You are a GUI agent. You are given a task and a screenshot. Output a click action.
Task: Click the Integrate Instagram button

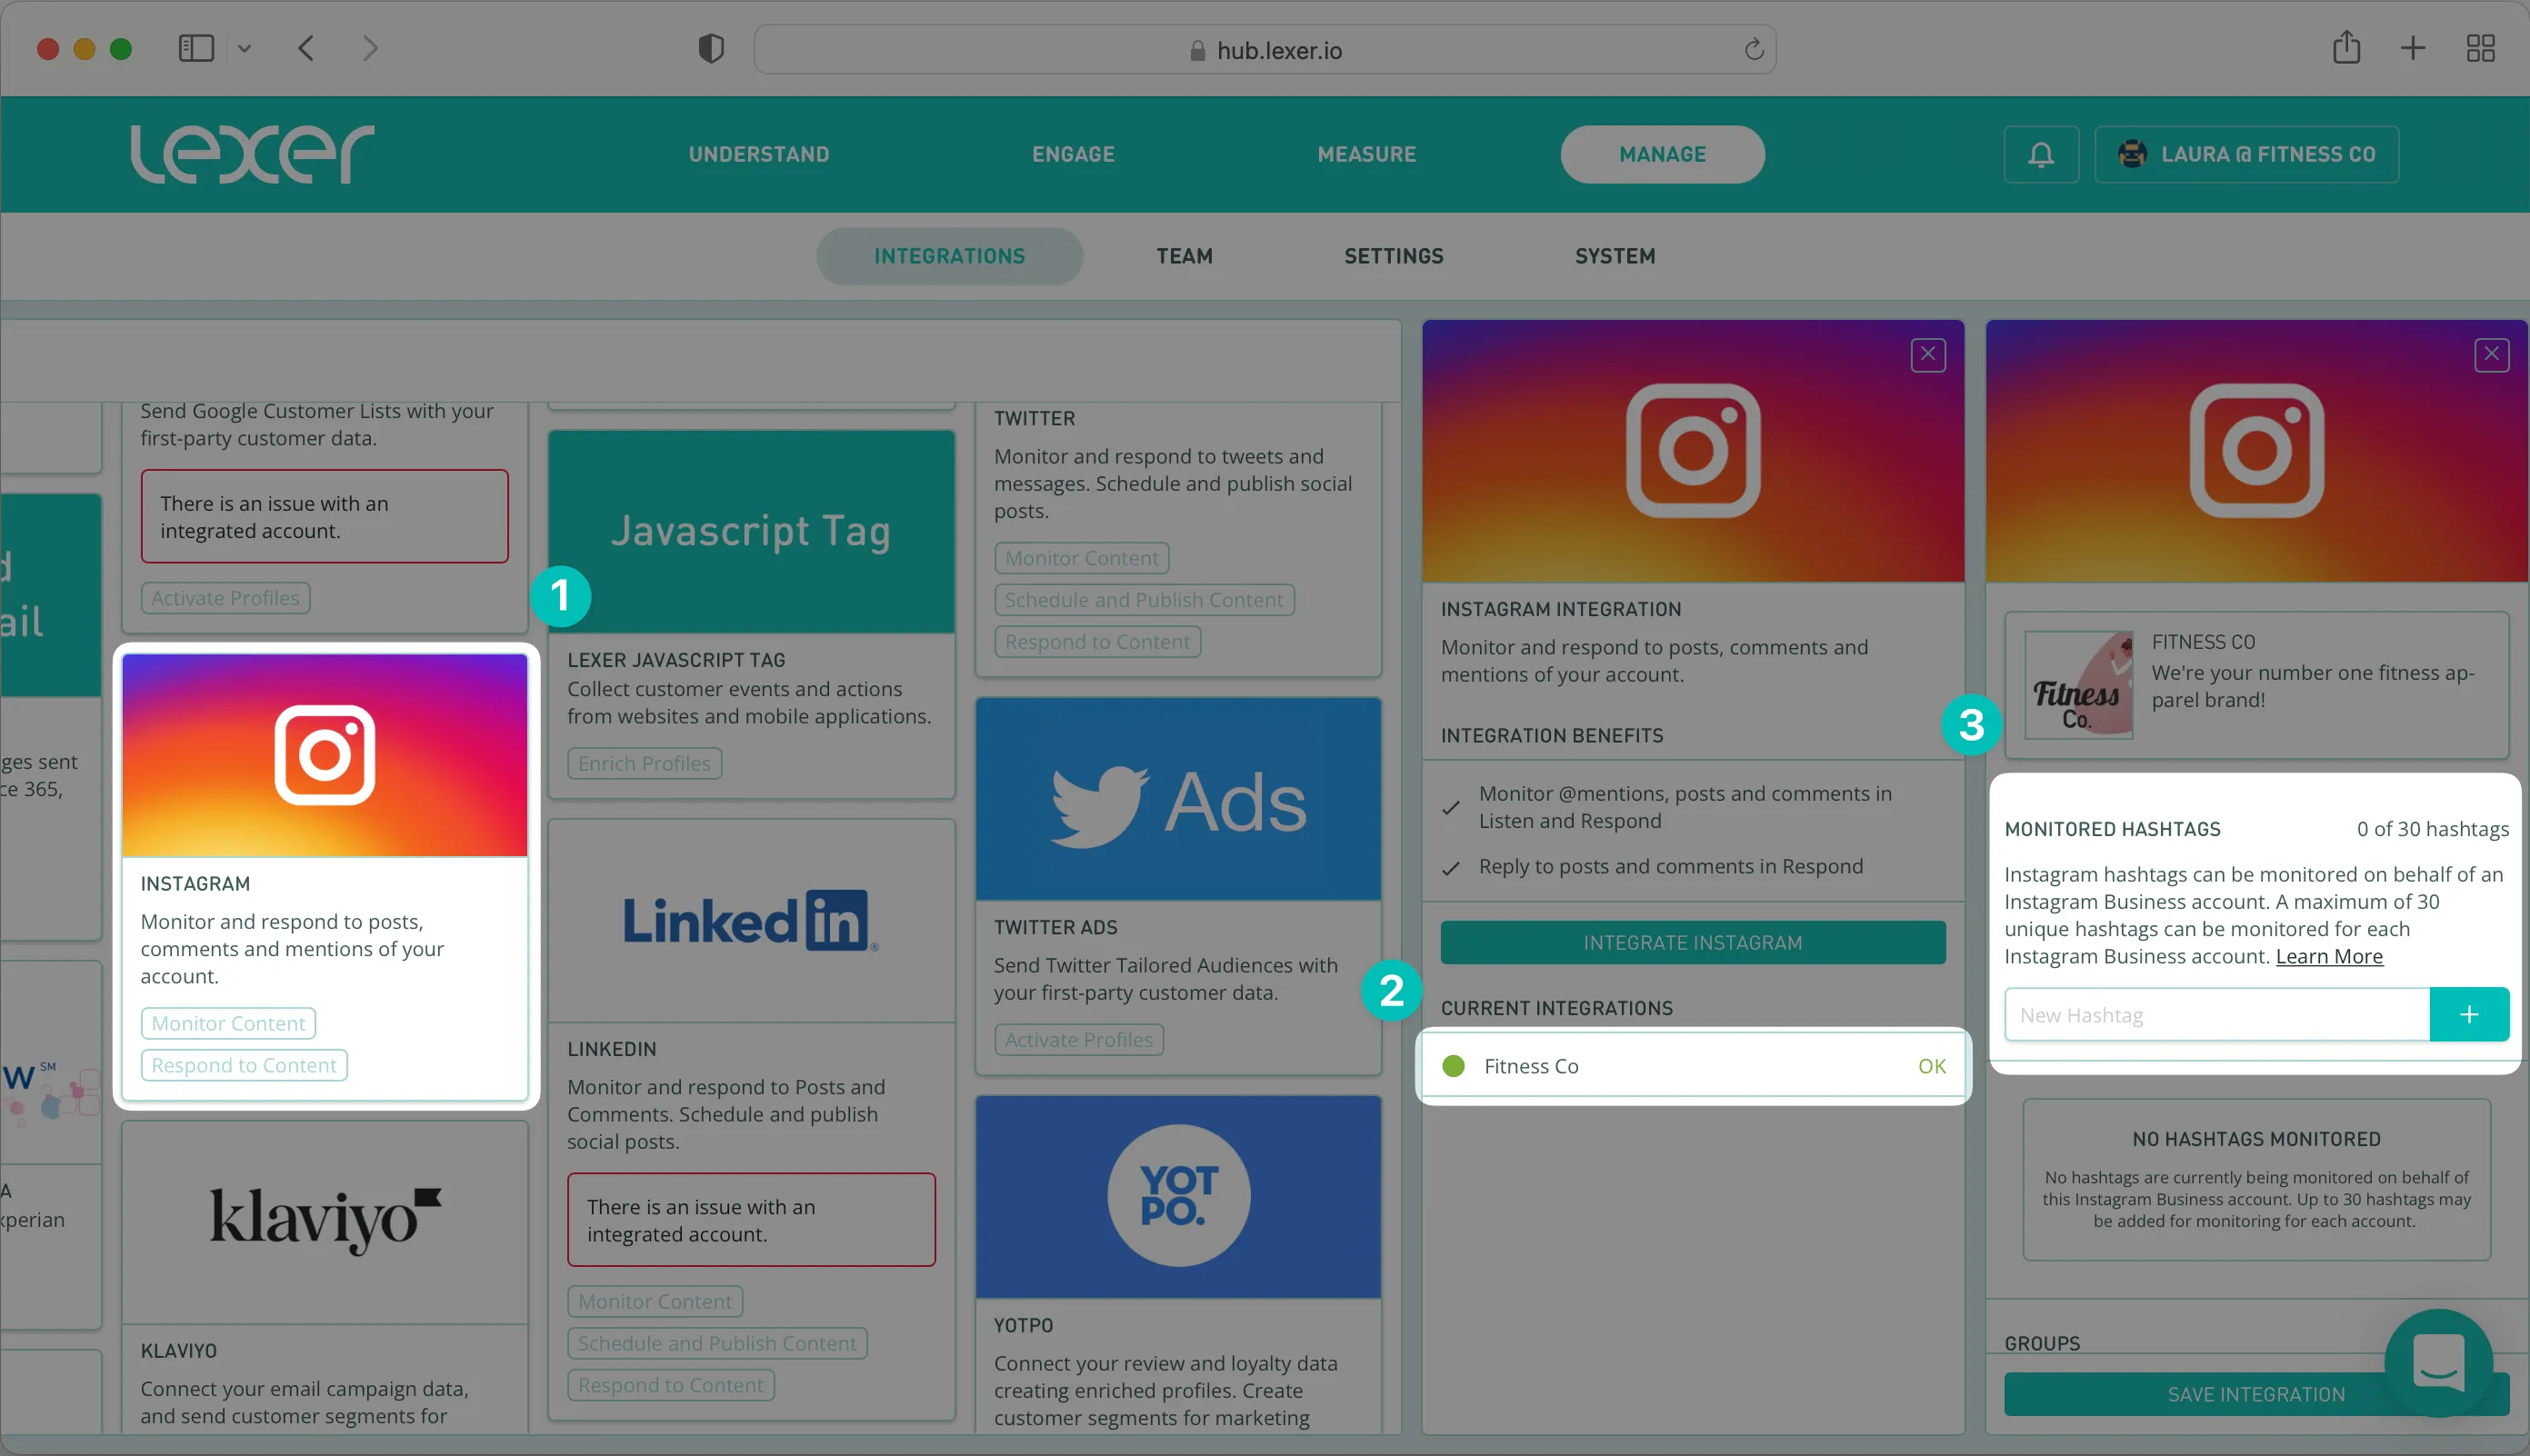coord(1692,942)
